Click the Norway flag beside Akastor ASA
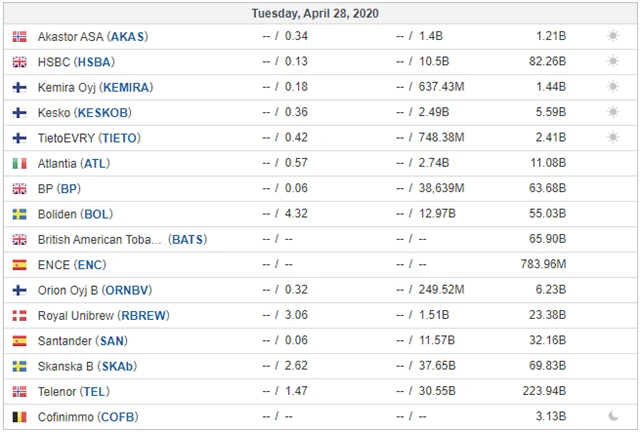This screenshot has height=432, width=640. (19, 36)
